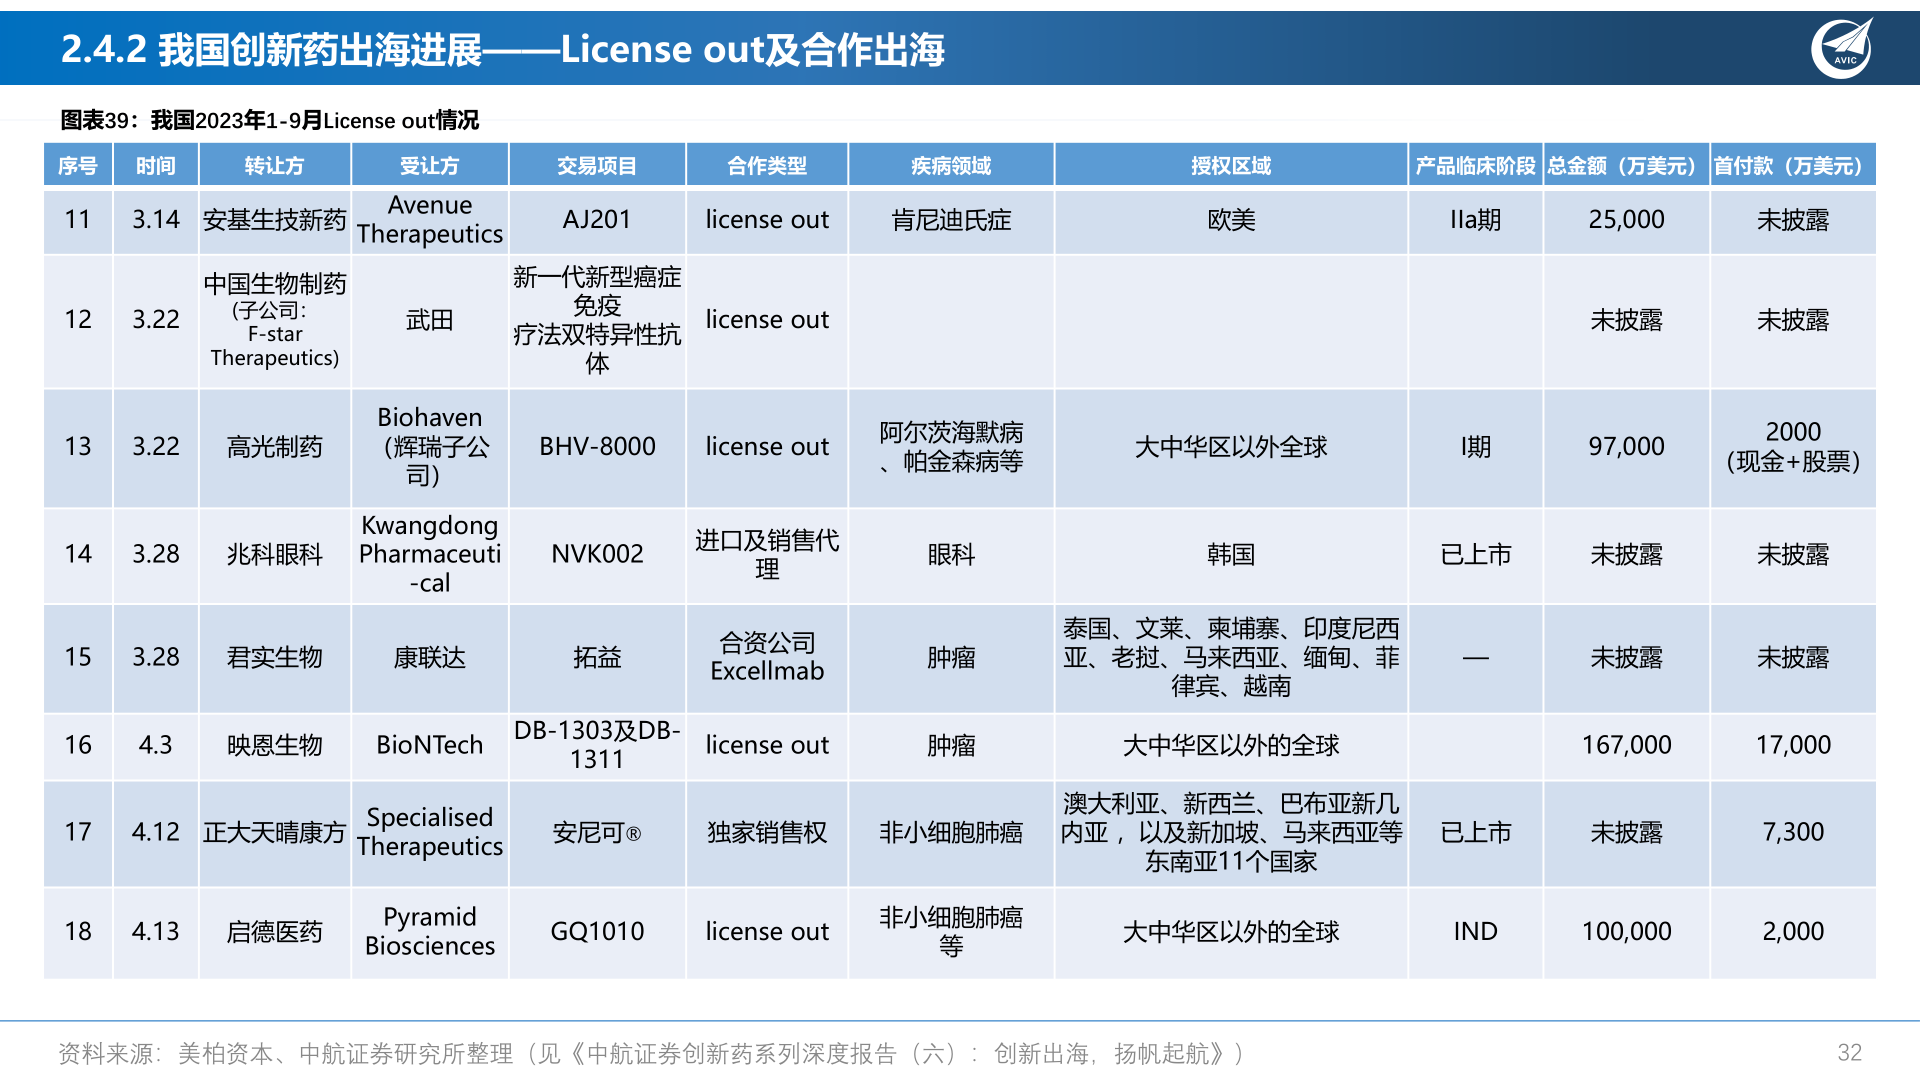
Task: Click the '转让方' column header
Action: (275, 165)
